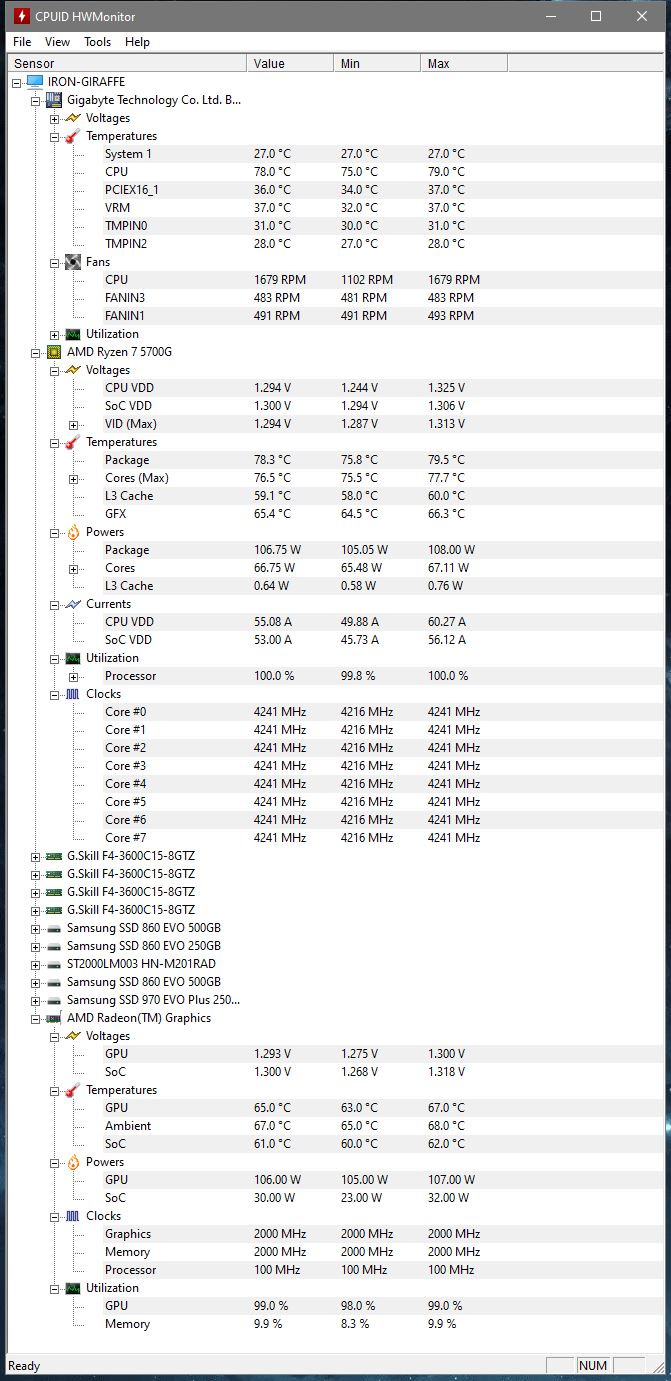This screenshot has width=671, height=1381.
Task: Expand the Processor utilization entry
Action: pyautogui.click(x=74, y=676)
